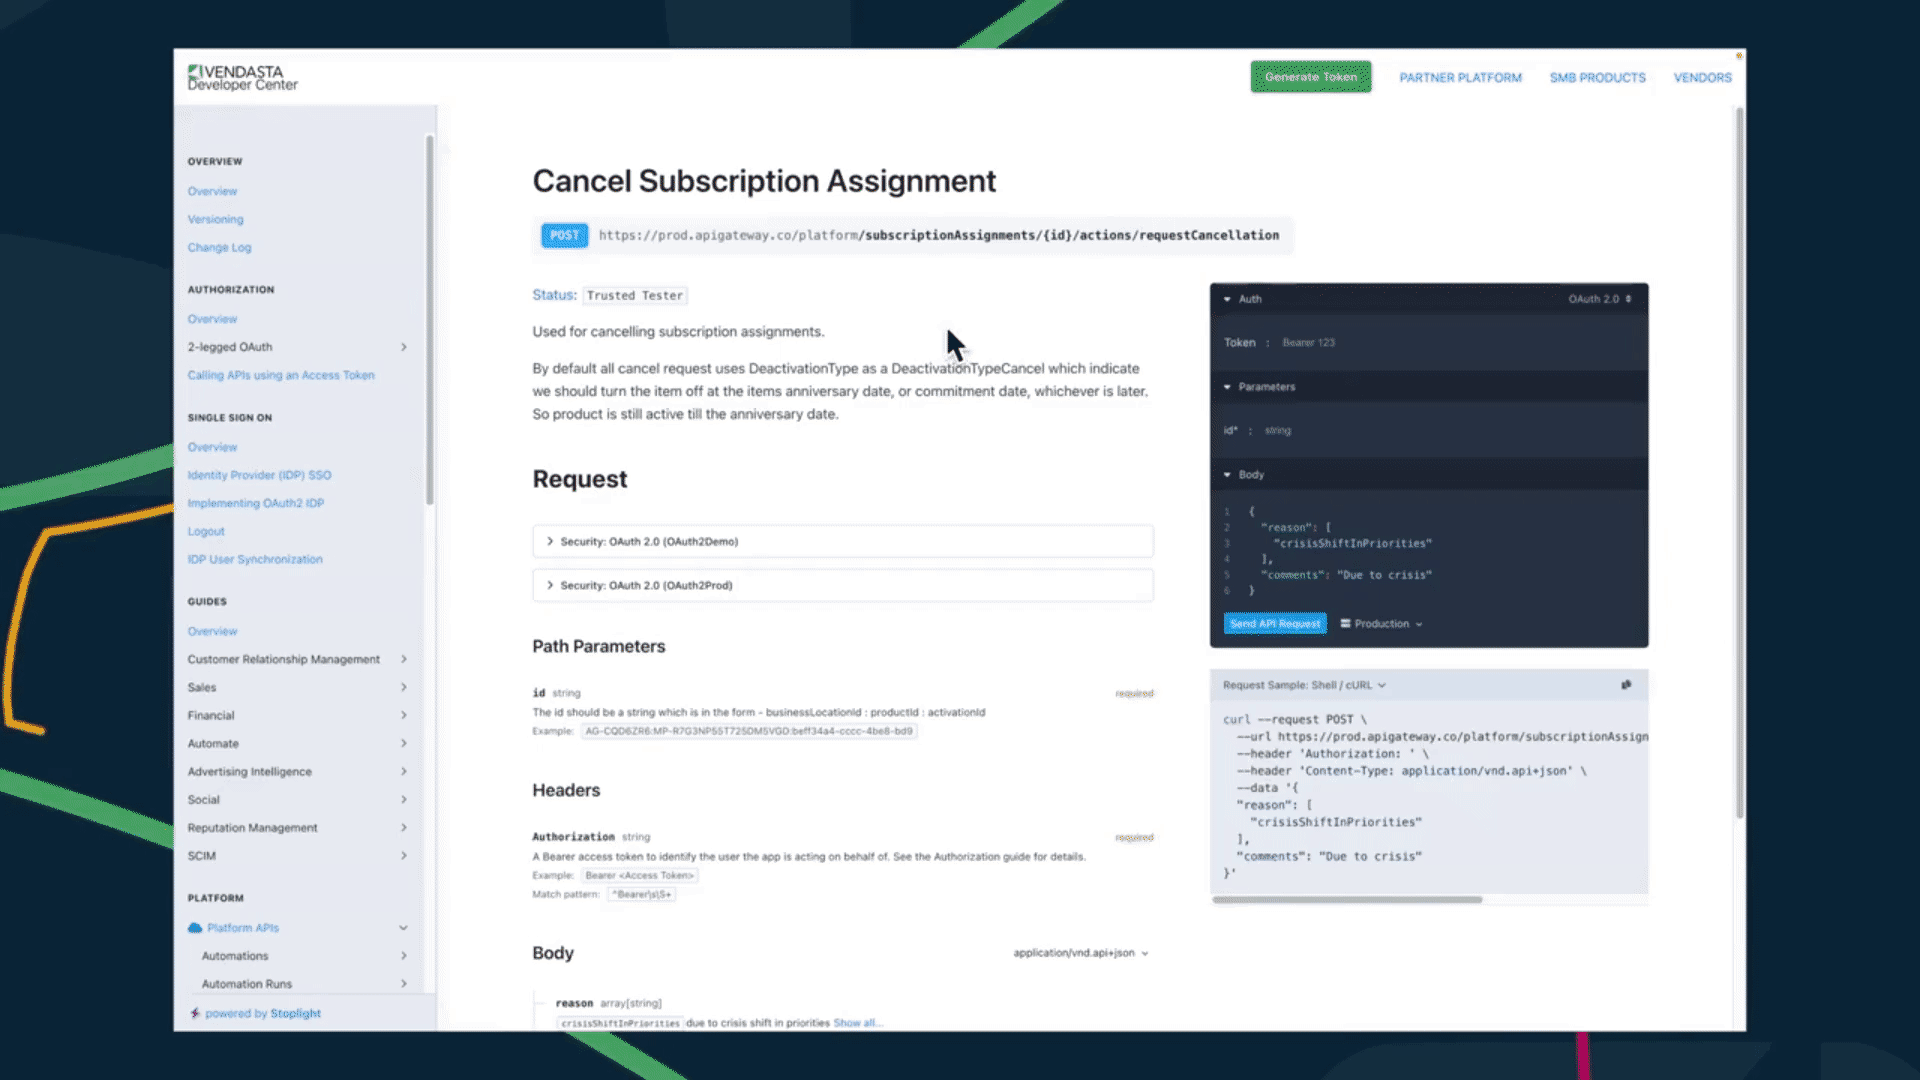This screenshot has width=1920, height=1080.
Task: Click the Send API Request button
Action: [1273, 622]
